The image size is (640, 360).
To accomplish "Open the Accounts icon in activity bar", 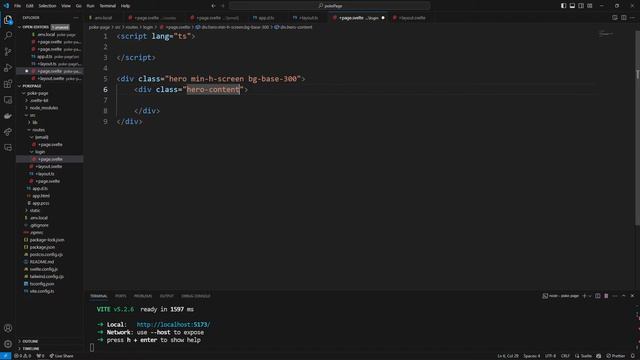I will (8, 328).
